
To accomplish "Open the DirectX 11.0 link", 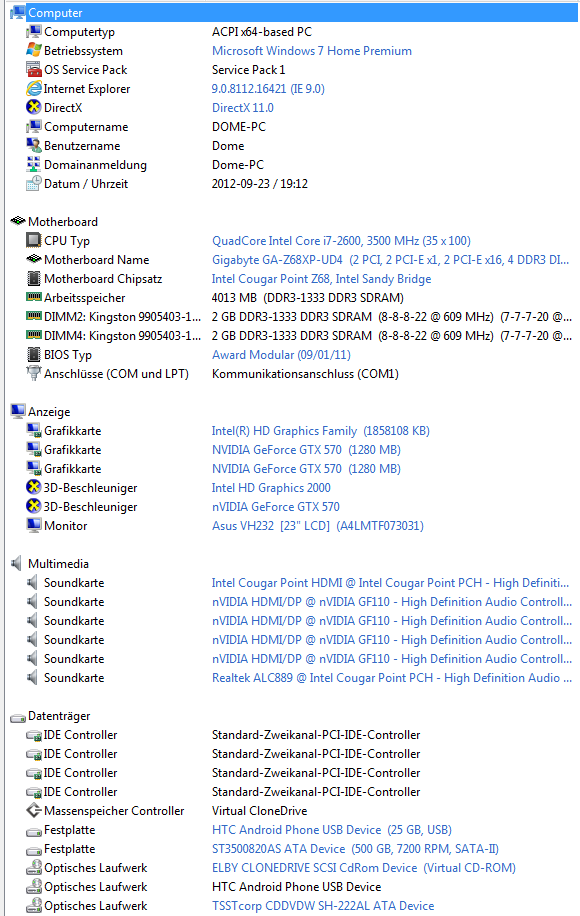I will 243,107.
